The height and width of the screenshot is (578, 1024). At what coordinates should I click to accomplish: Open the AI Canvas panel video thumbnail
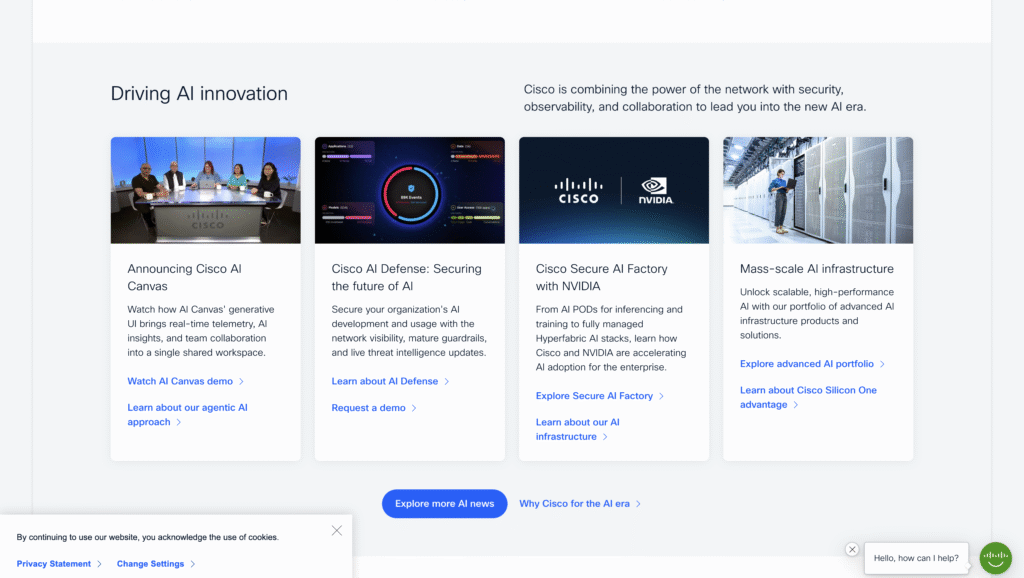tap(205, 190)
